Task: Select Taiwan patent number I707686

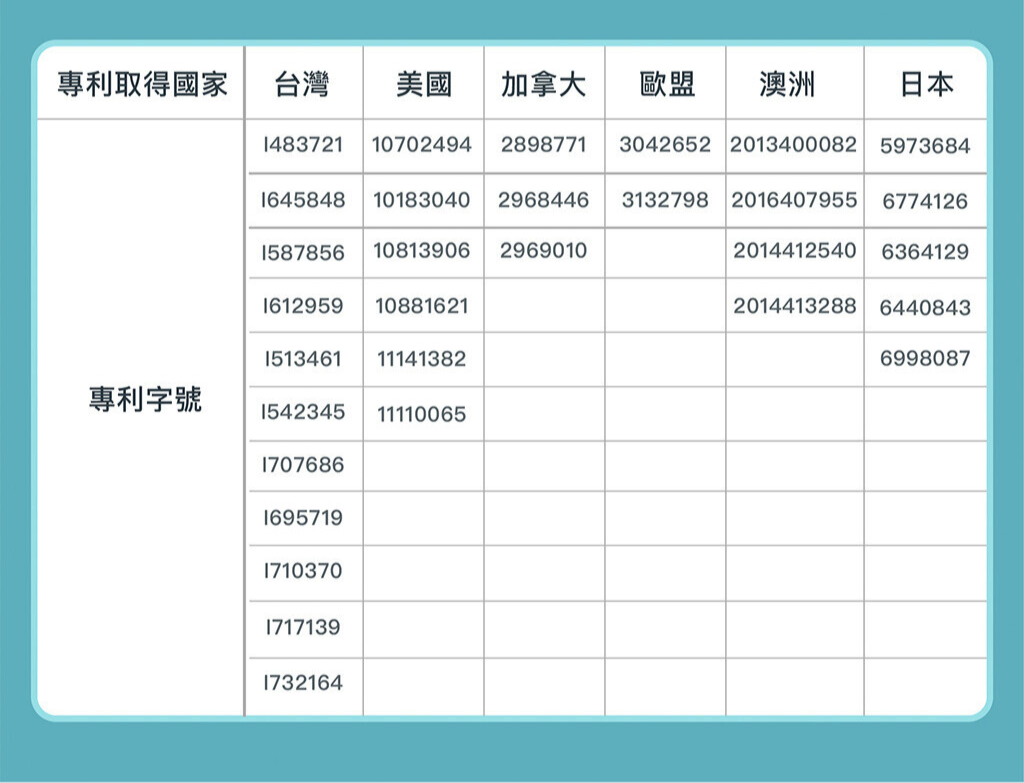Action: click(x=302, y=465)
